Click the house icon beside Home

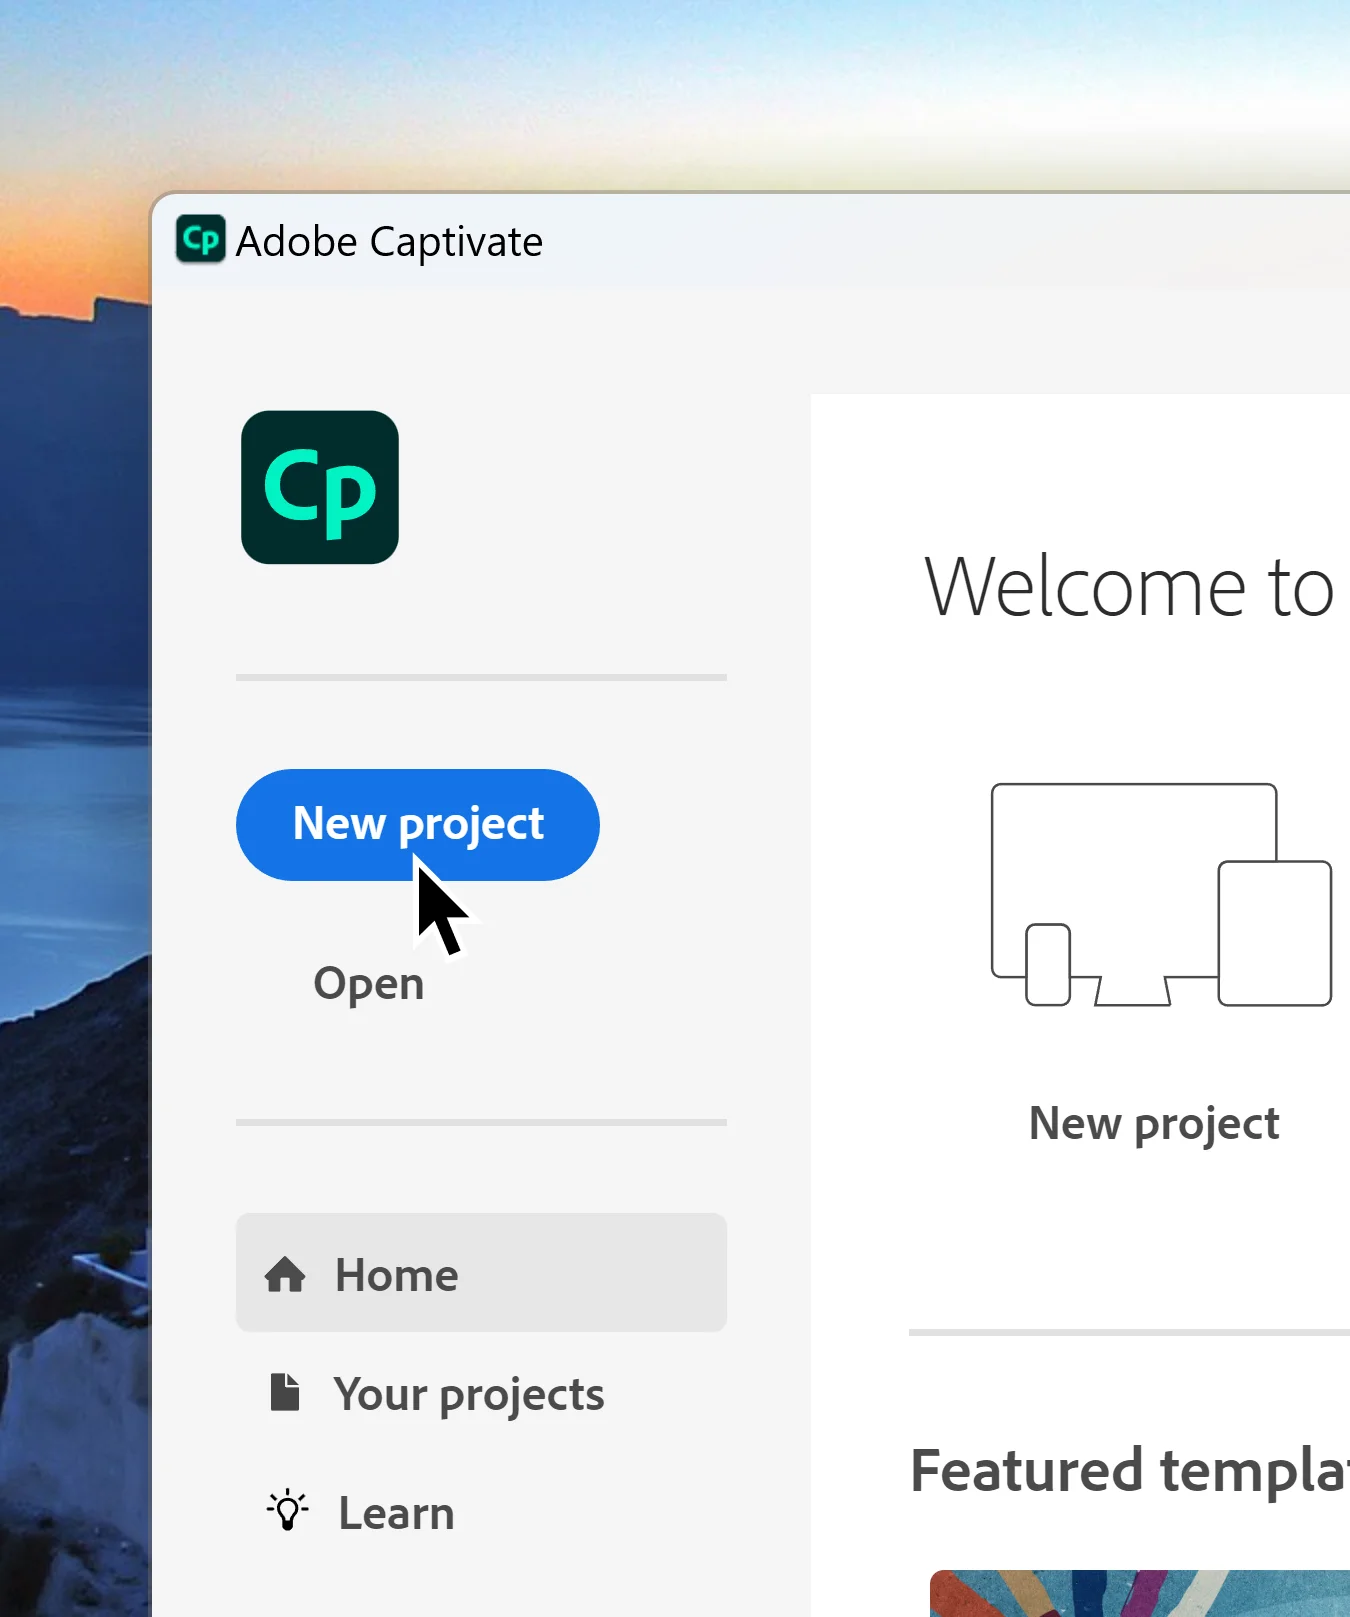click(285, 1274)
